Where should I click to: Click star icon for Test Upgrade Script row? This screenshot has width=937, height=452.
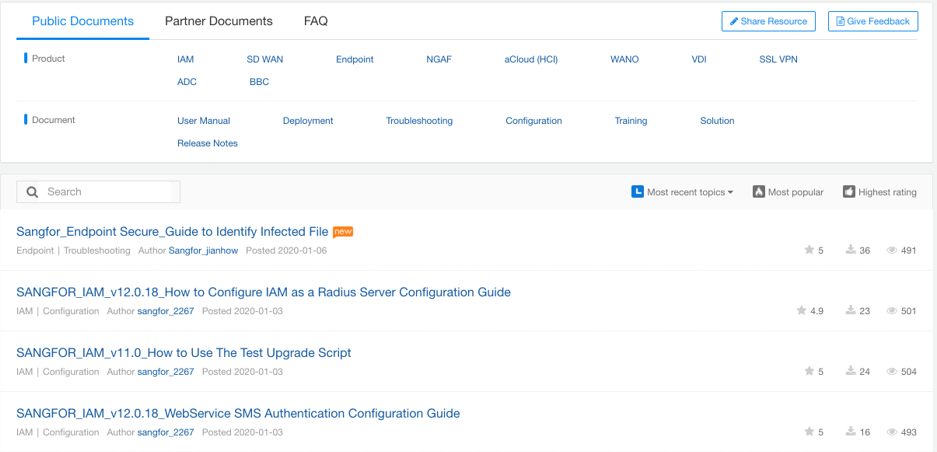point(809,371)
